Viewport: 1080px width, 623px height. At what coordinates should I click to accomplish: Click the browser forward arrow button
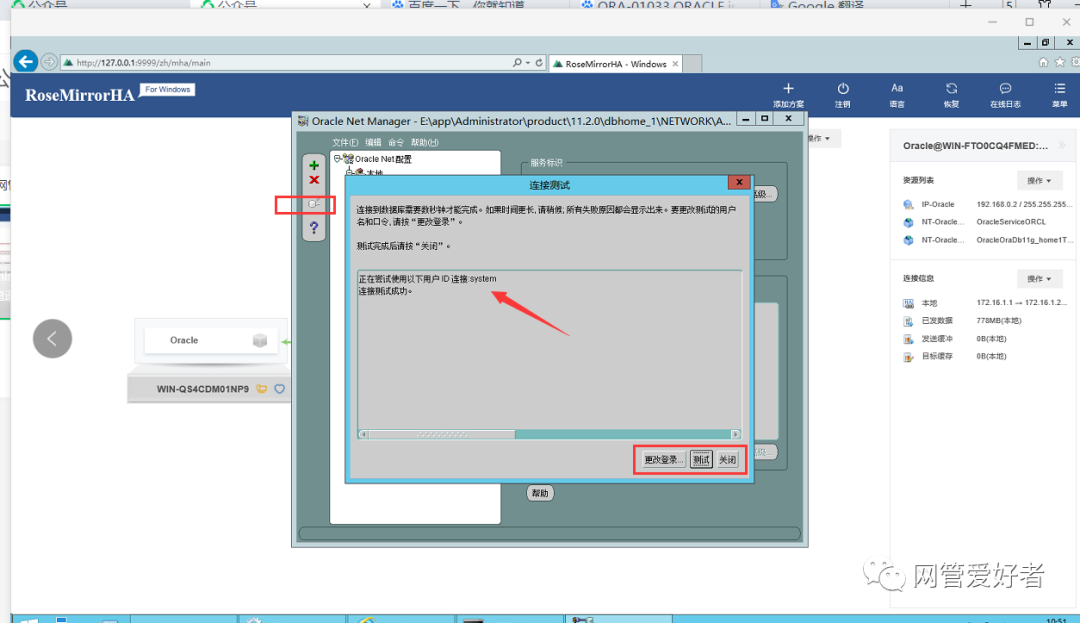pos(49,62)
